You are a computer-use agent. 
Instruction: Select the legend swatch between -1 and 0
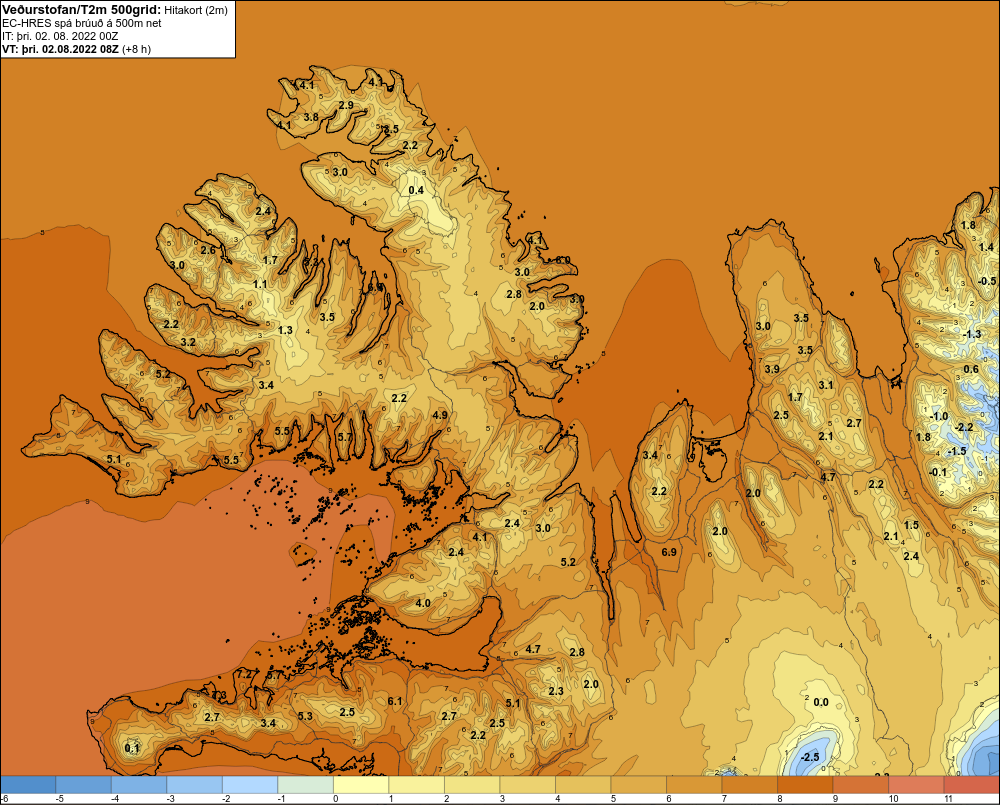tap(305, 785)
